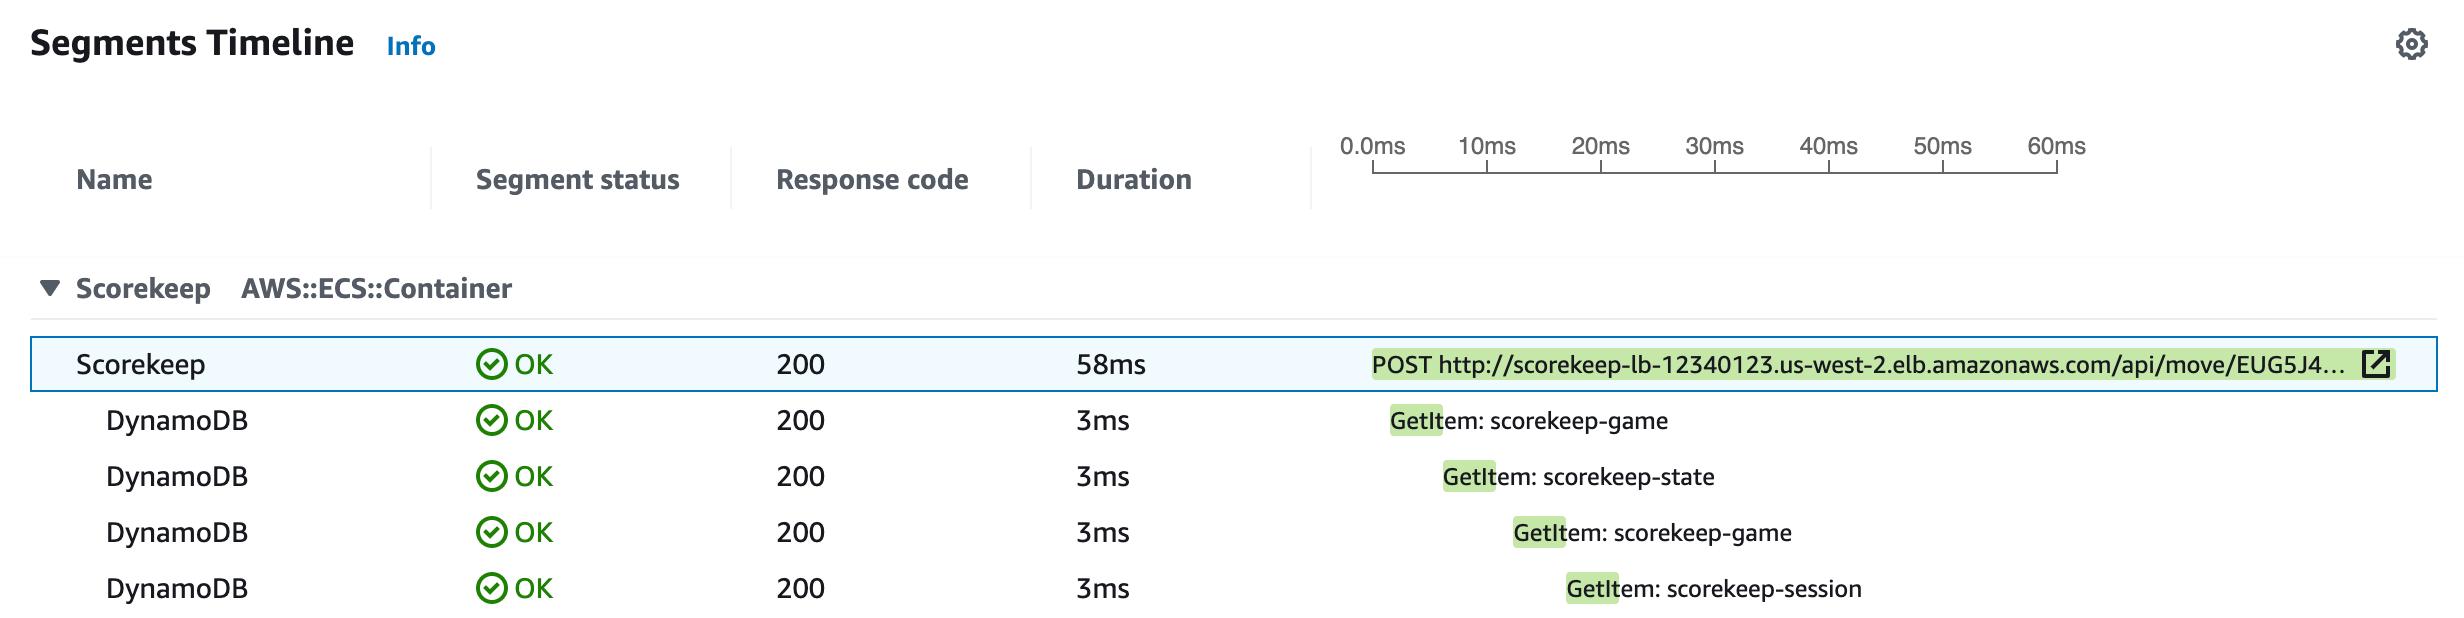Click the OK check icon in the scorekeep-state row
Image resolution: width=2464 pixels, height=618 pixels.
click(x=491, y=476)
